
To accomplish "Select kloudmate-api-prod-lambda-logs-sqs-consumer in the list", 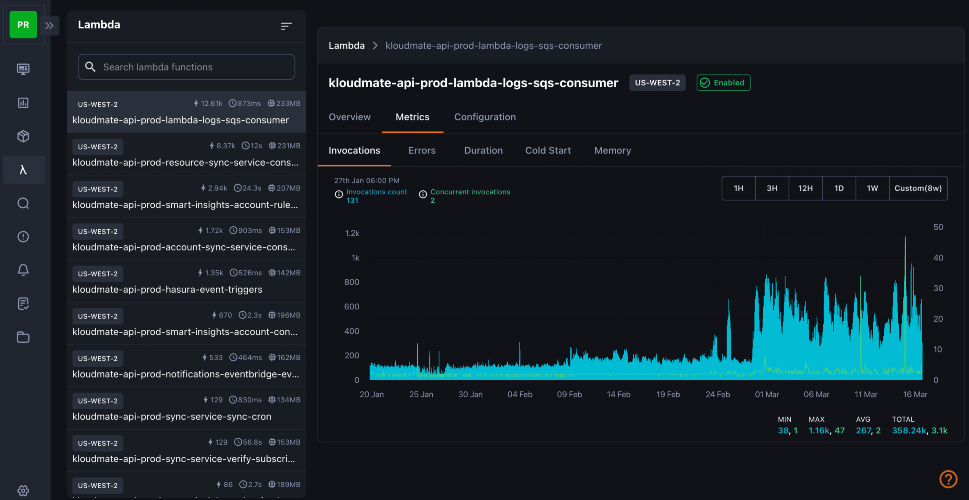I will (x=186, y=112).
